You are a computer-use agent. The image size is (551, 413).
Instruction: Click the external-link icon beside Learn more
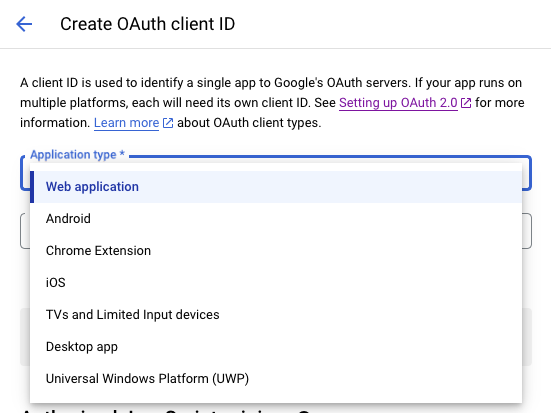(168, 123)
